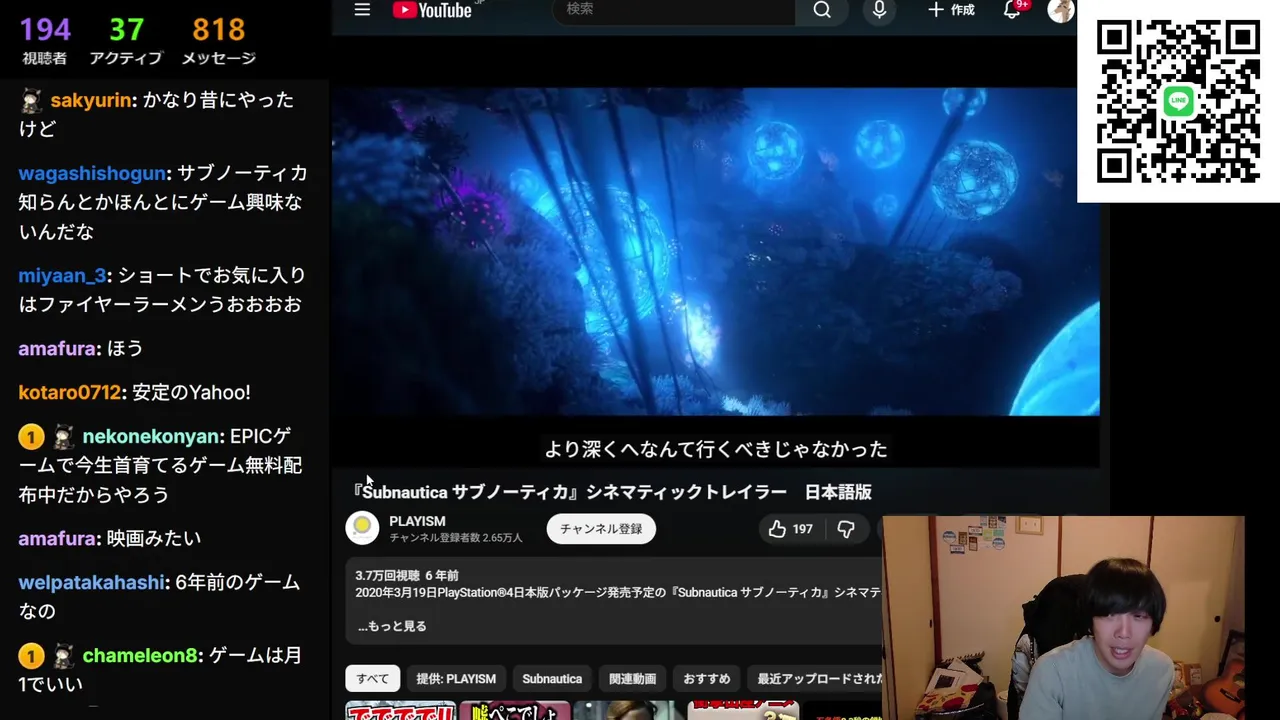Select the 最近アップロード filter chip

coord(815,679)
